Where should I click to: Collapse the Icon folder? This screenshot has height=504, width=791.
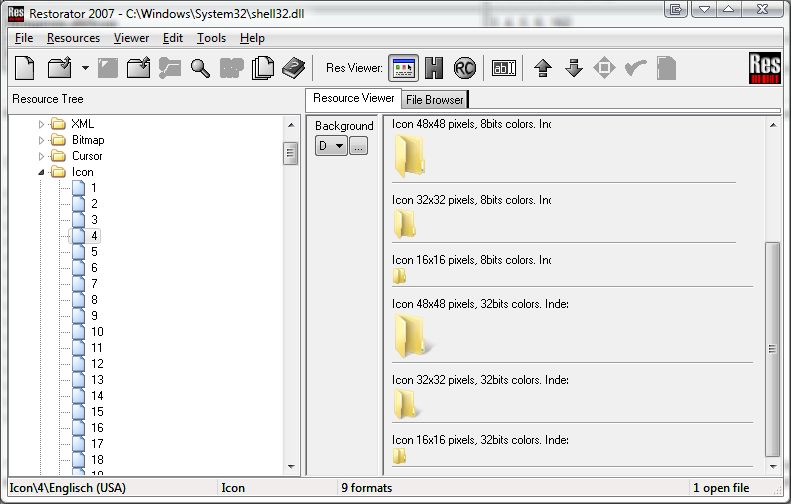coord(41,172)
